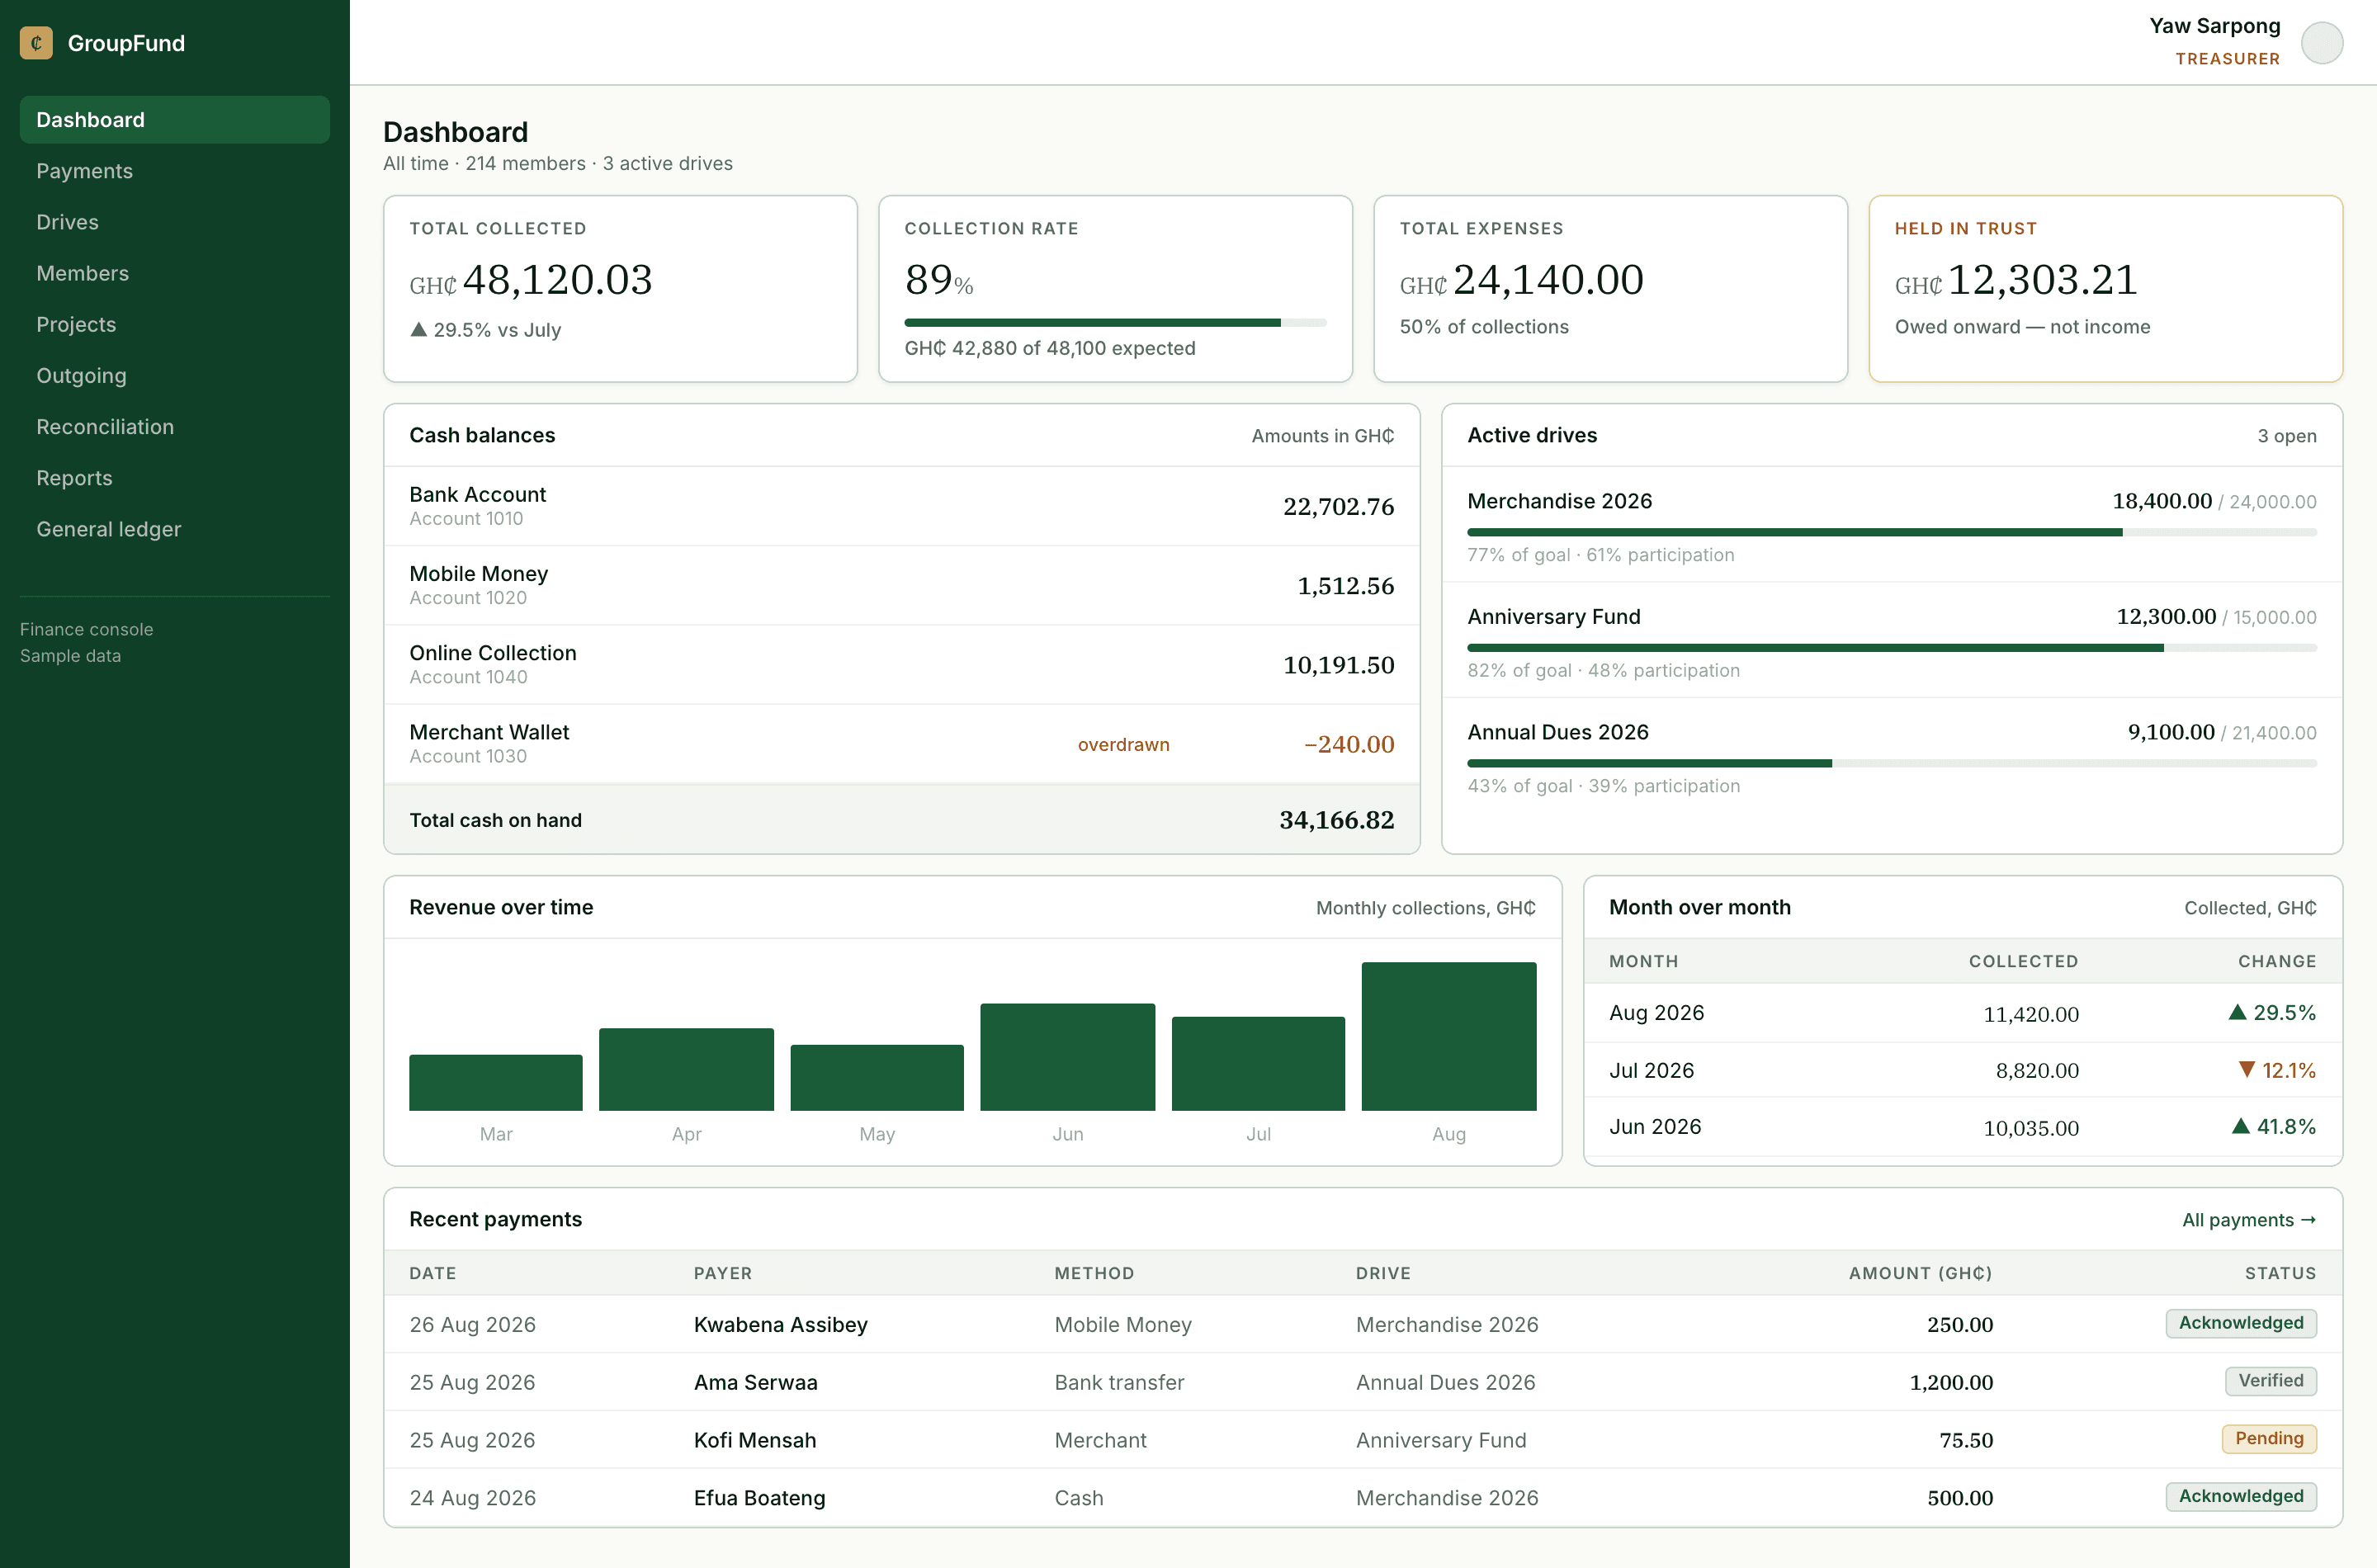Click the Jun bar in revenue chart

coord(1067,1057)
